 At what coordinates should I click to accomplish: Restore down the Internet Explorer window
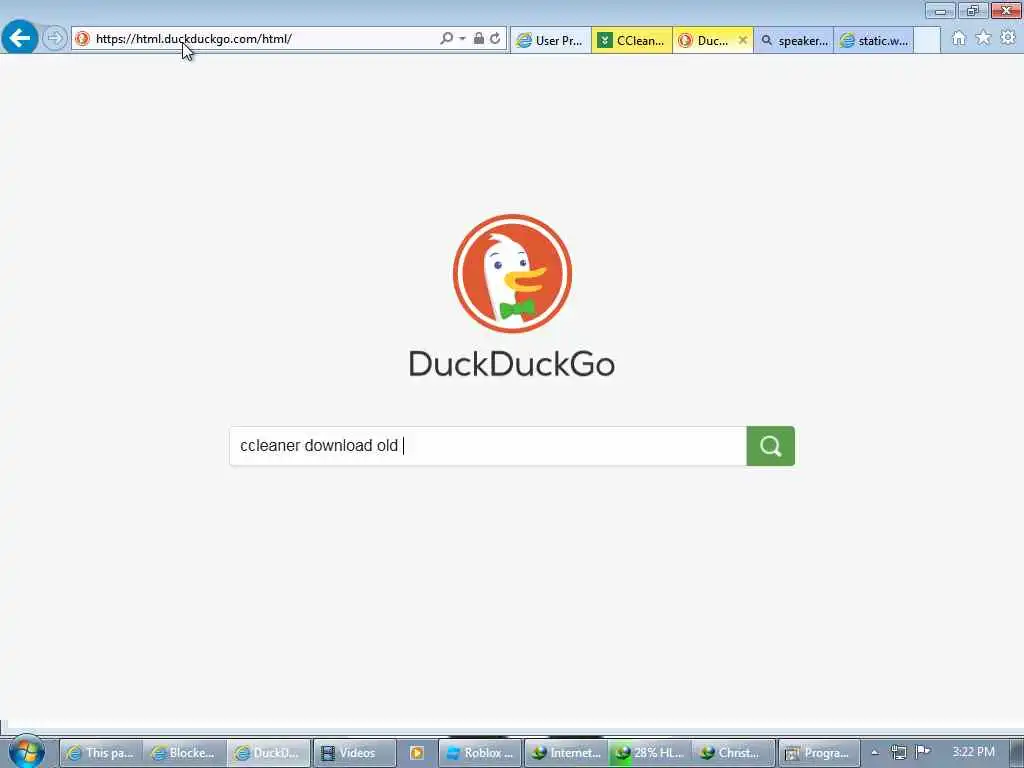pyautogui.click(x=973, y=10)
